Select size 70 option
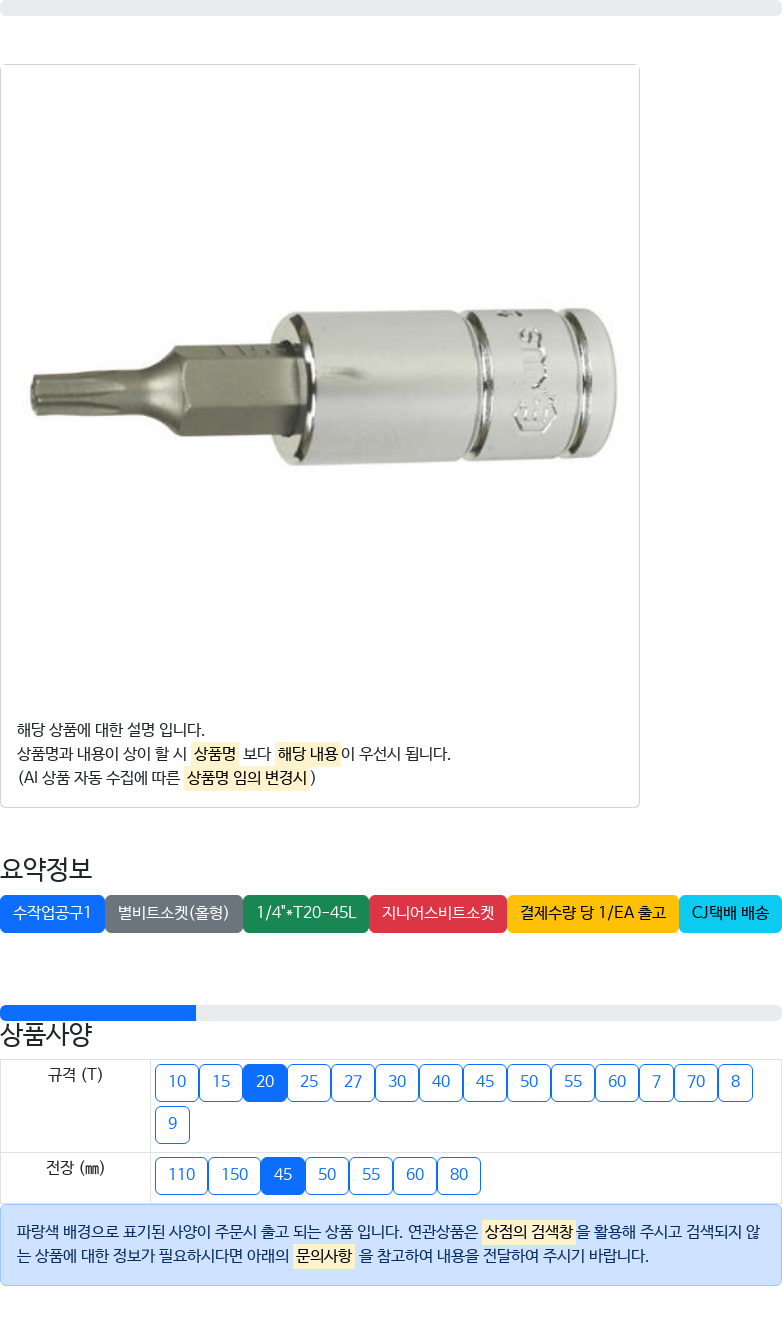 [696, 1082]
